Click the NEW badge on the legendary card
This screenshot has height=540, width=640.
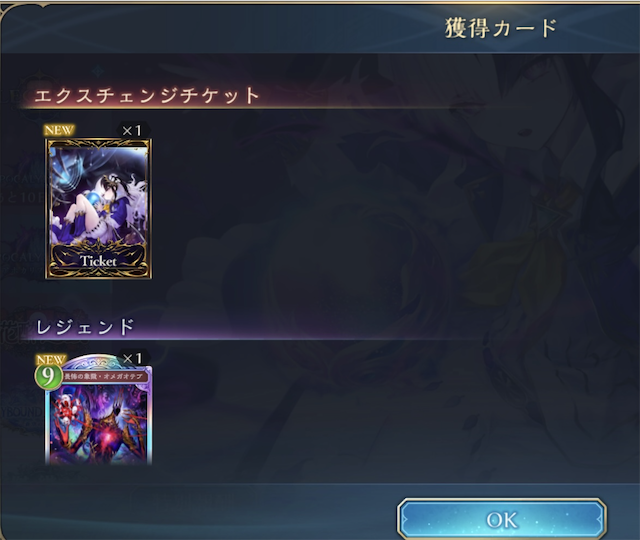coord(51,360)
